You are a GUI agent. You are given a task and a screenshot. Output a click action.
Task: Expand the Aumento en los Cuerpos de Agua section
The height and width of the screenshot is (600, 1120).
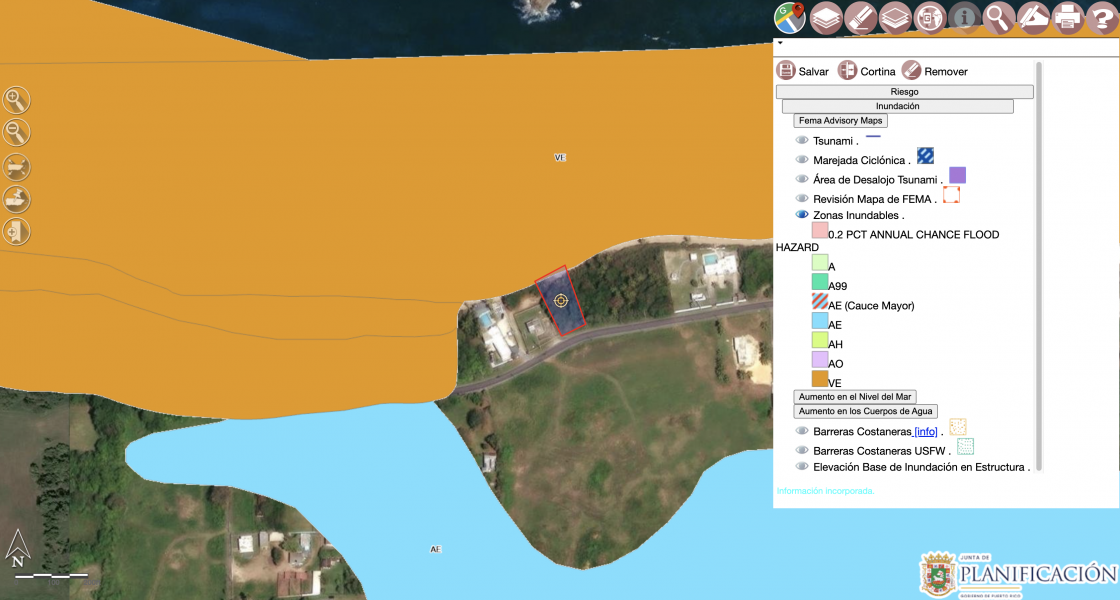(865, 411)
